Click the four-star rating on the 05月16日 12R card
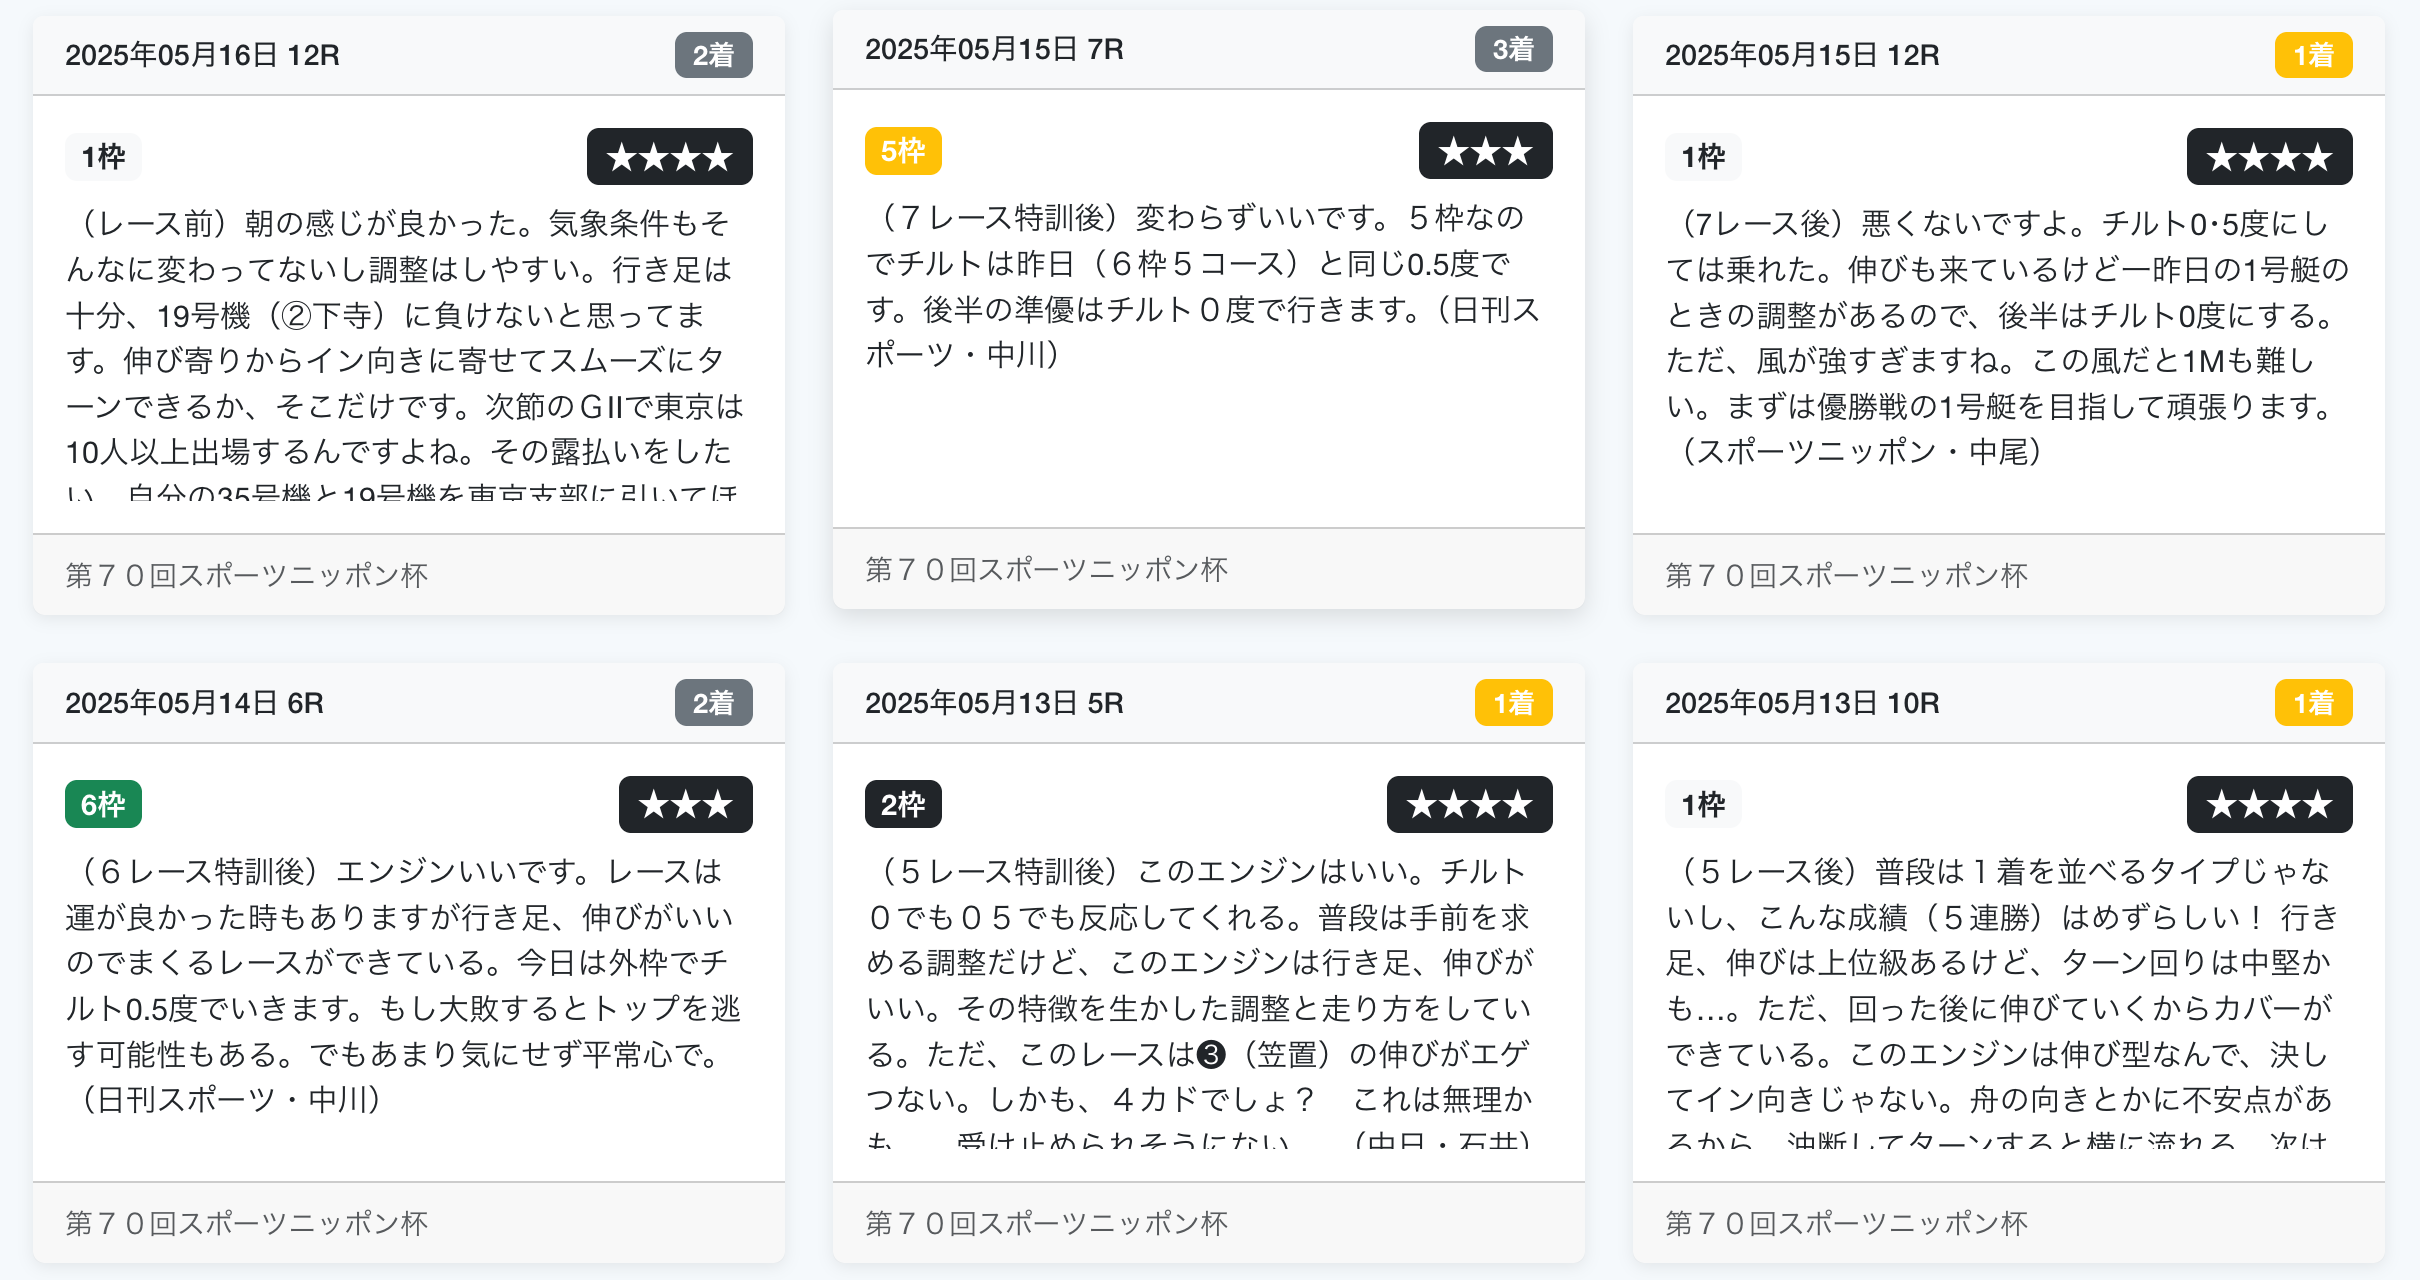 669,157
